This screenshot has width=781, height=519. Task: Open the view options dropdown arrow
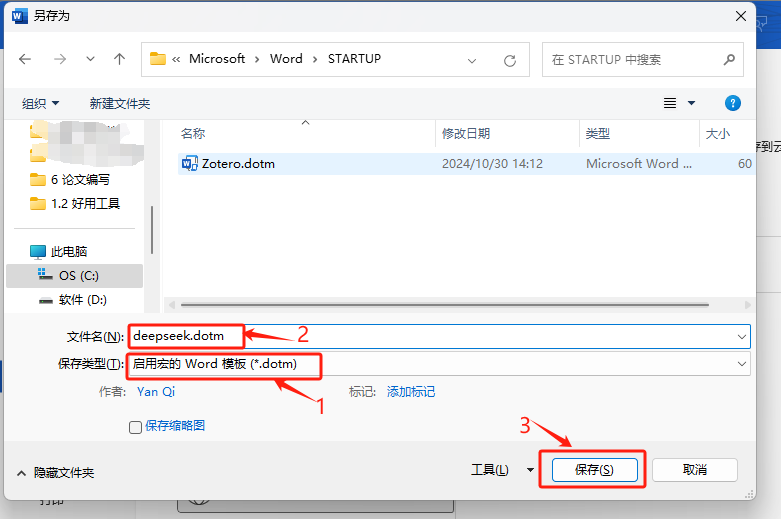pyautogui.click(x=691, y=103)
